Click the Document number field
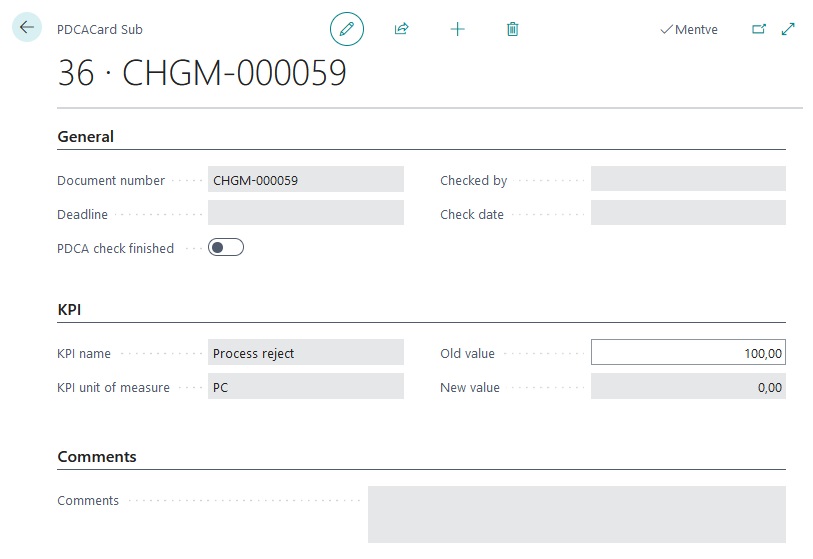813x559 pixels. coord(305,180)
